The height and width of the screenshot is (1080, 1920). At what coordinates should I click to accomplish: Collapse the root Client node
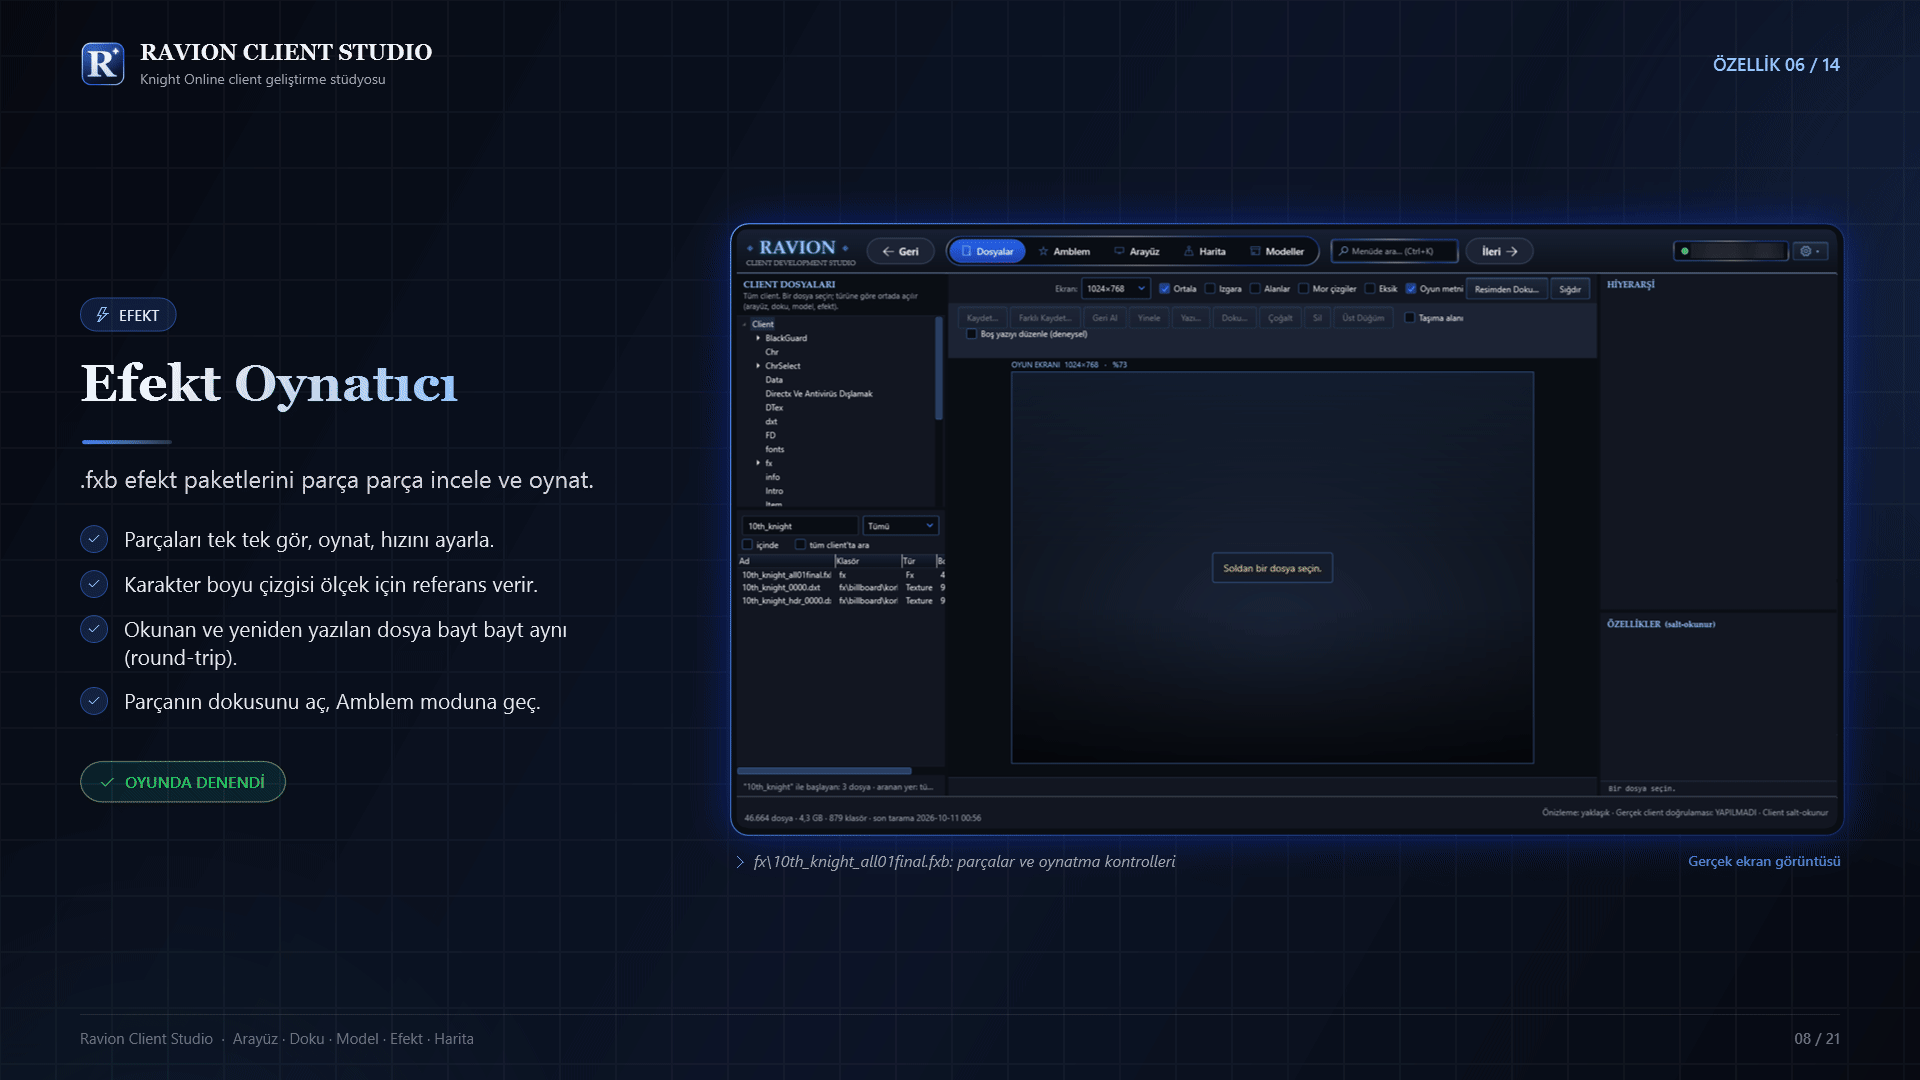746,324
